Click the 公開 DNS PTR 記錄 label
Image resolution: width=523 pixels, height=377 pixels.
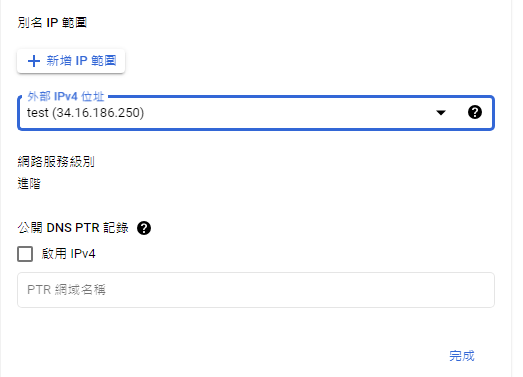pos(73,228)
